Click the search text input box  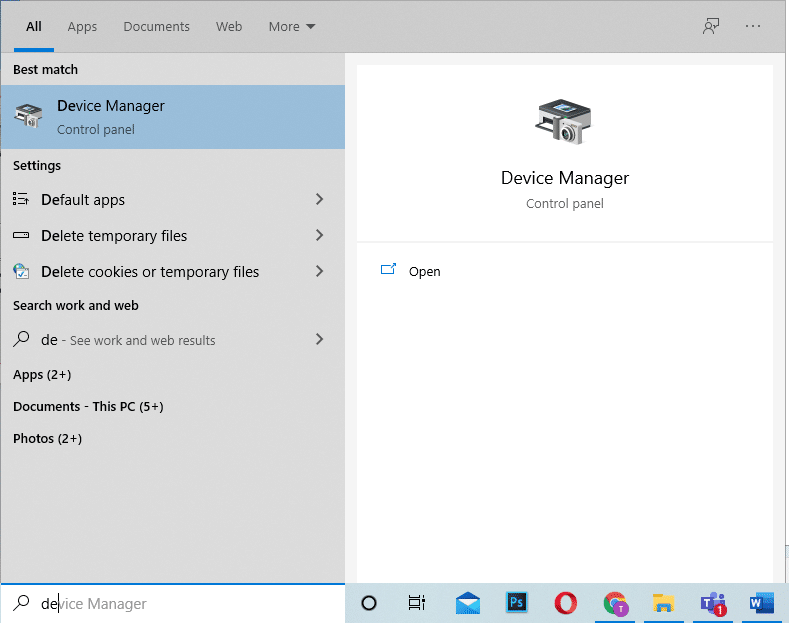point(180,604)
